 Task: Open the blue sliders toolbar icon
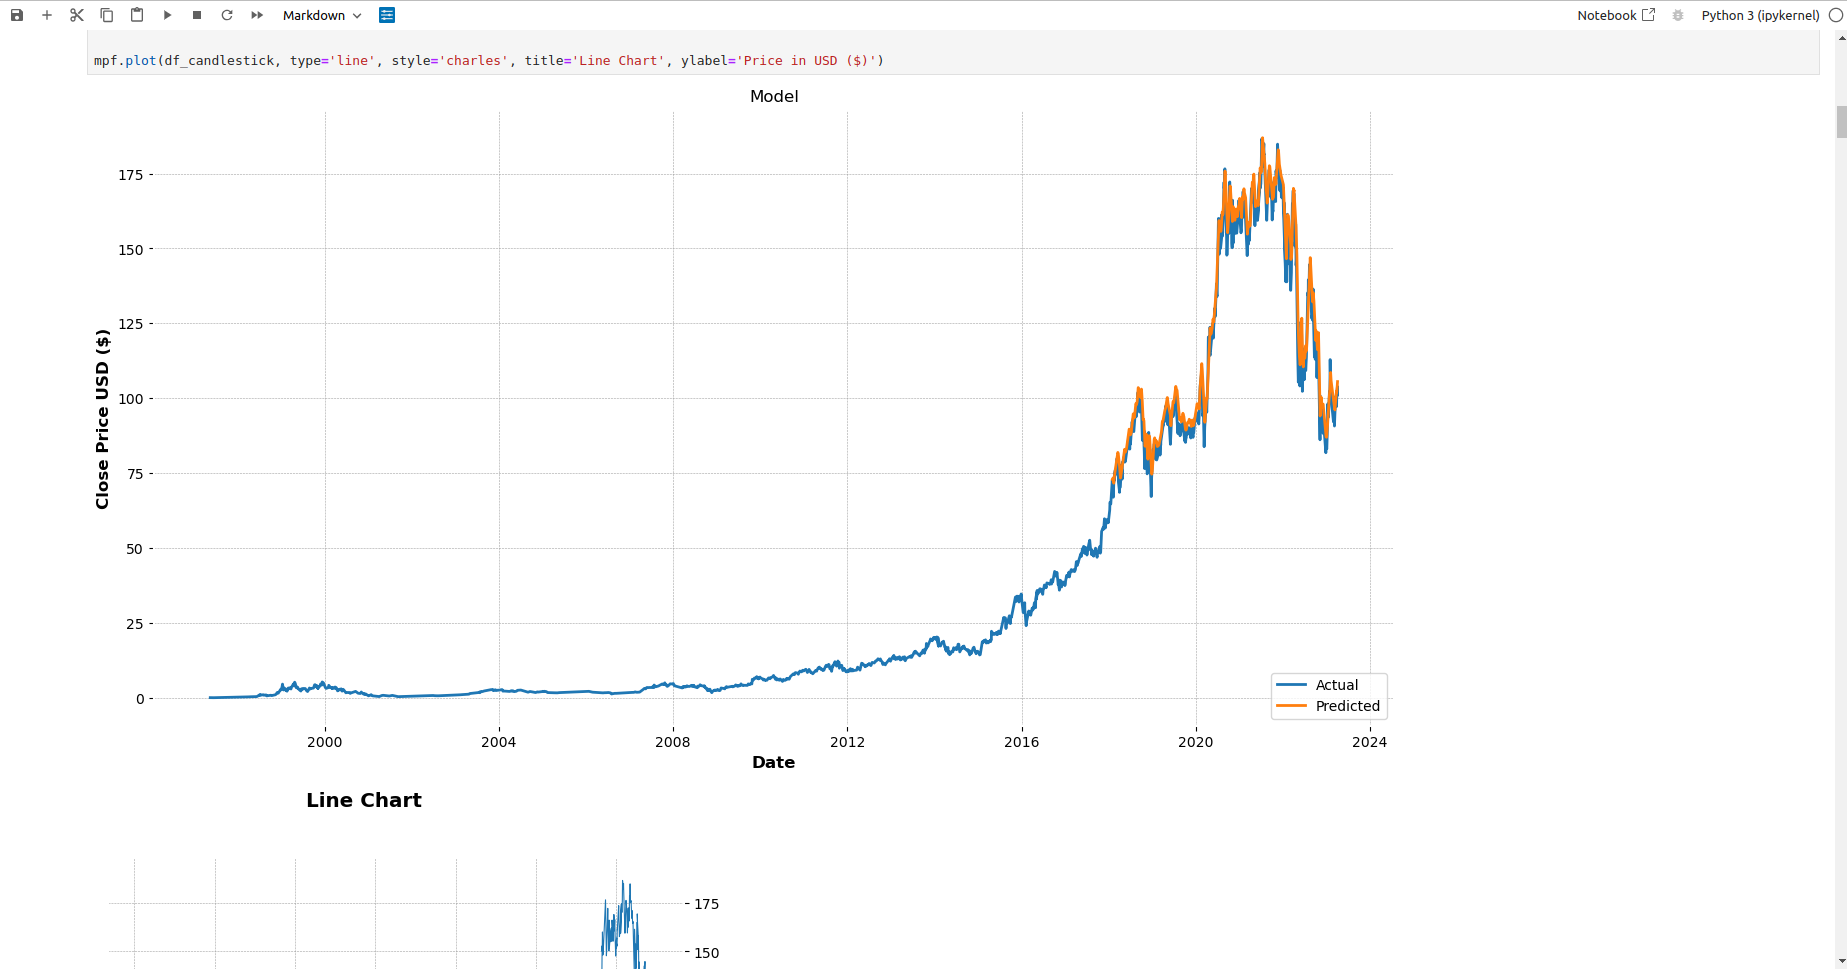coord(387,15)
